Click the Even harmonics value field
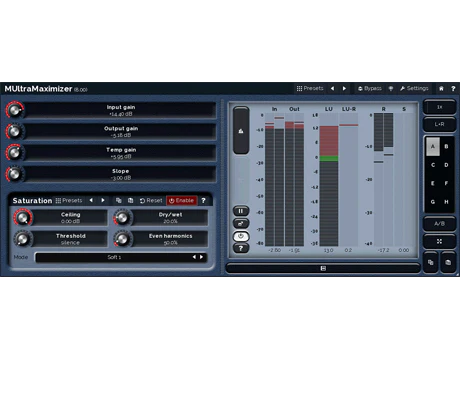The width and height of the screenshot is (460, 416). coord(170,239)
